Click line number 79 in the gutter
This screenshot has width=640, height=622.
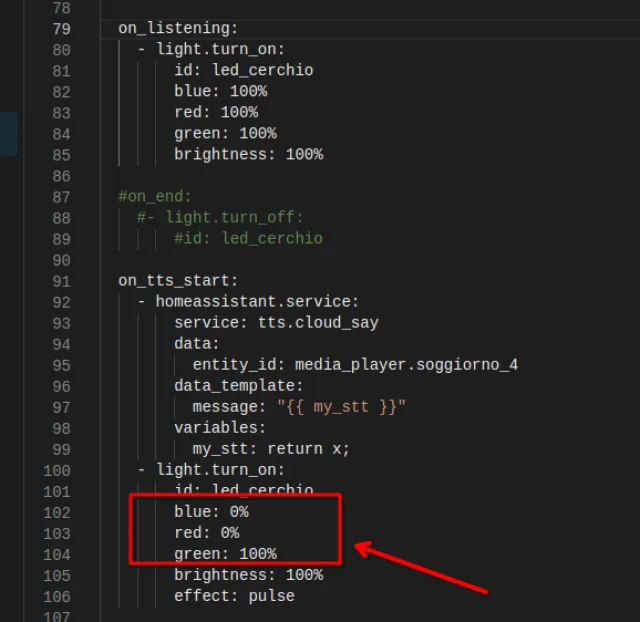pos(60,28)
